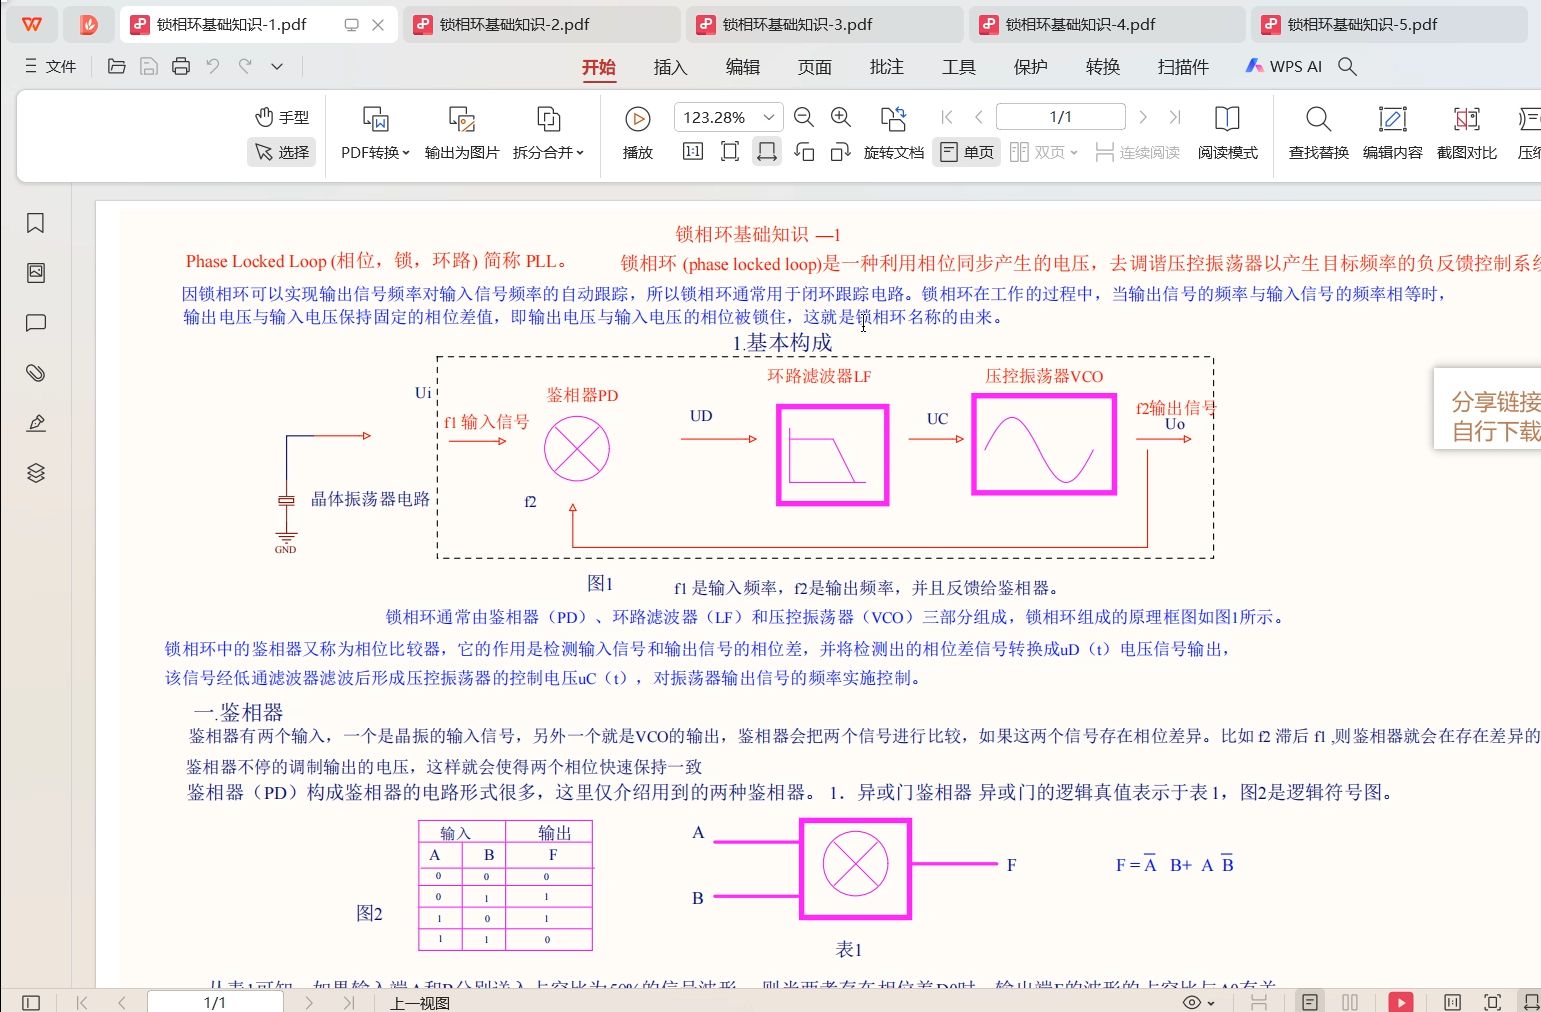Click Export as Image (输出为图片)

[461, 133]
